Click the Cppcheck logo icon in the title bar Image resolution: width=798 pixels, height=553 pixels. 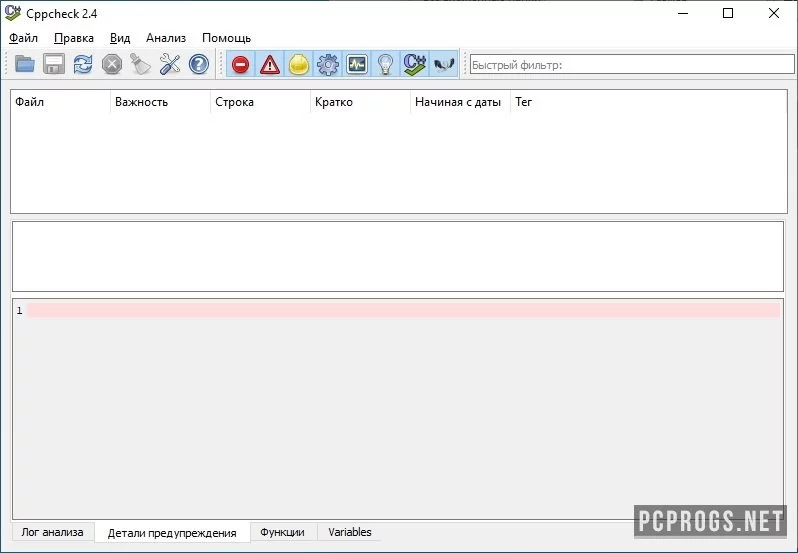12,13
